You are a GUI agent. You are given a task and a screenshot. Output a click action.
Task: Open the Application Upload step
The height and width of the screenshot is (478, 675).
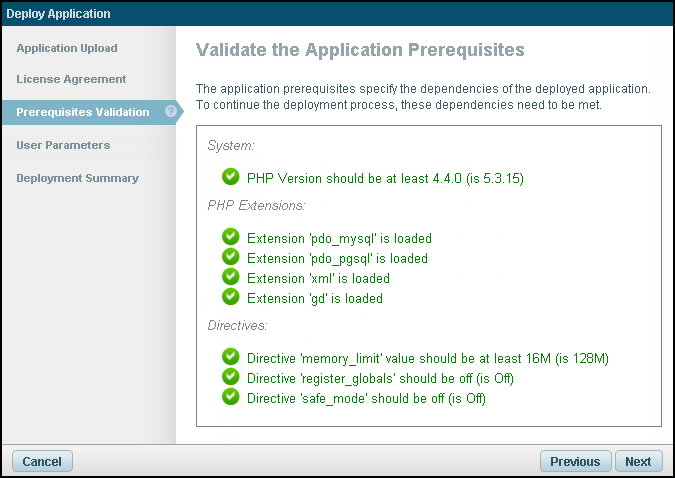[67, 48]
